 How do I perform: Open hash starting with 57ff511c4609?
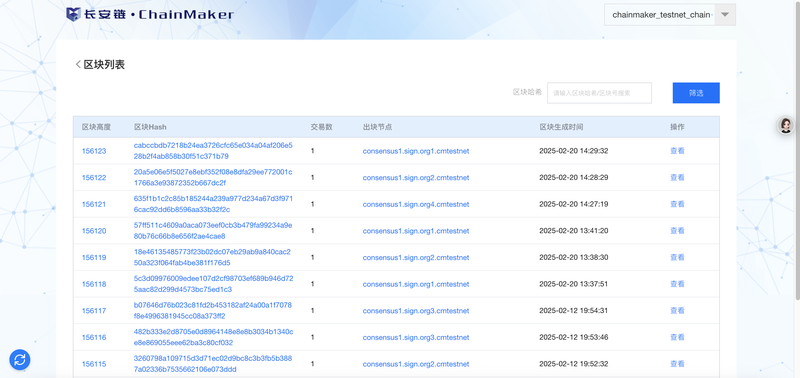pos(213,230)
